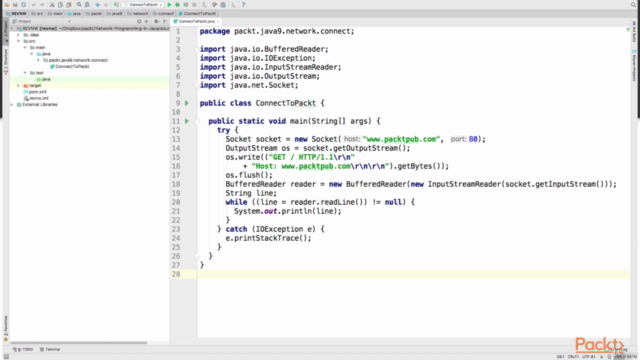Viewport: 640px width, 360px height.
Task: Click the Copy icon in toolbar
Action: pos(60,4)
